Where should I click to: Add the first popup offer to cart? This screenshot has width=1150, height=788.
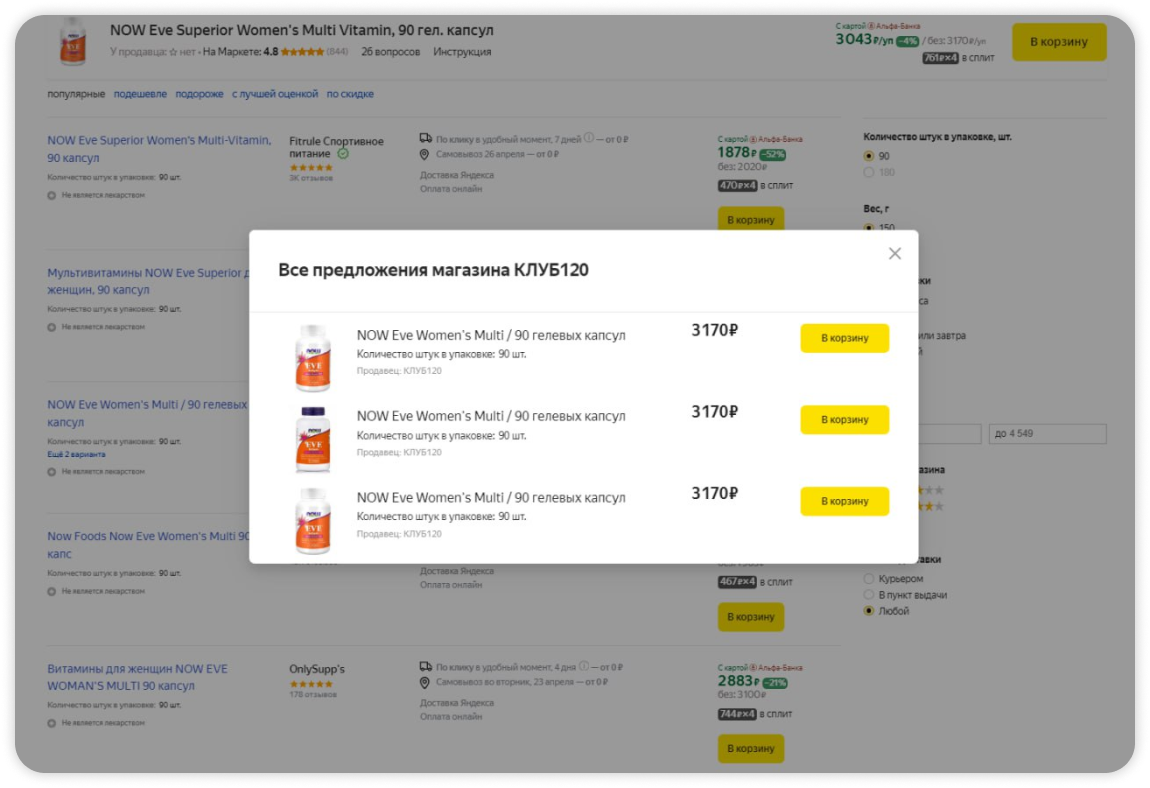(x=844, y=338)
